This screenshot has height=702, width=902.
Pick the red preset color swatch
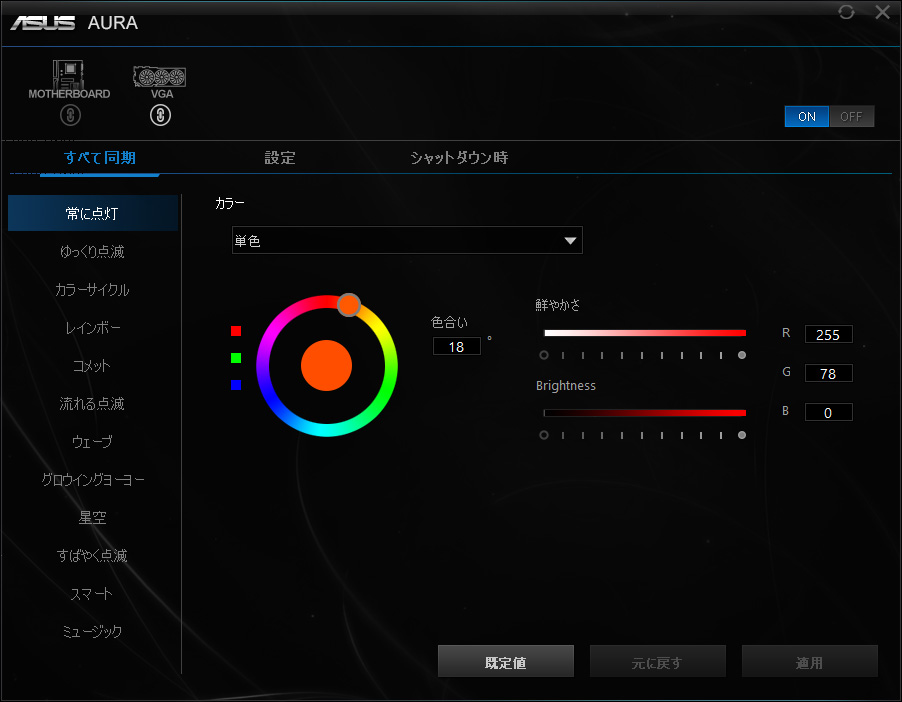coord(236,331)
